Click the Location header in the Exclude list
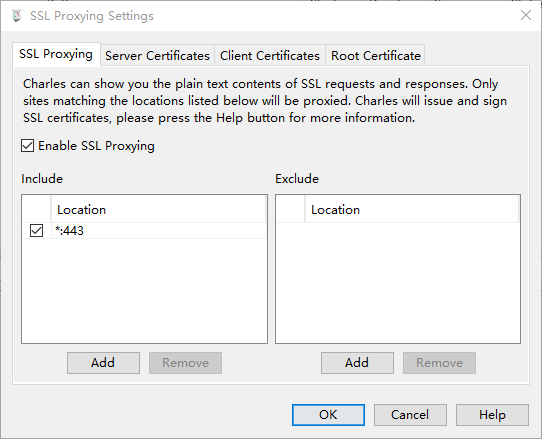Screen dimensions: 542x439 coord(412,210)
